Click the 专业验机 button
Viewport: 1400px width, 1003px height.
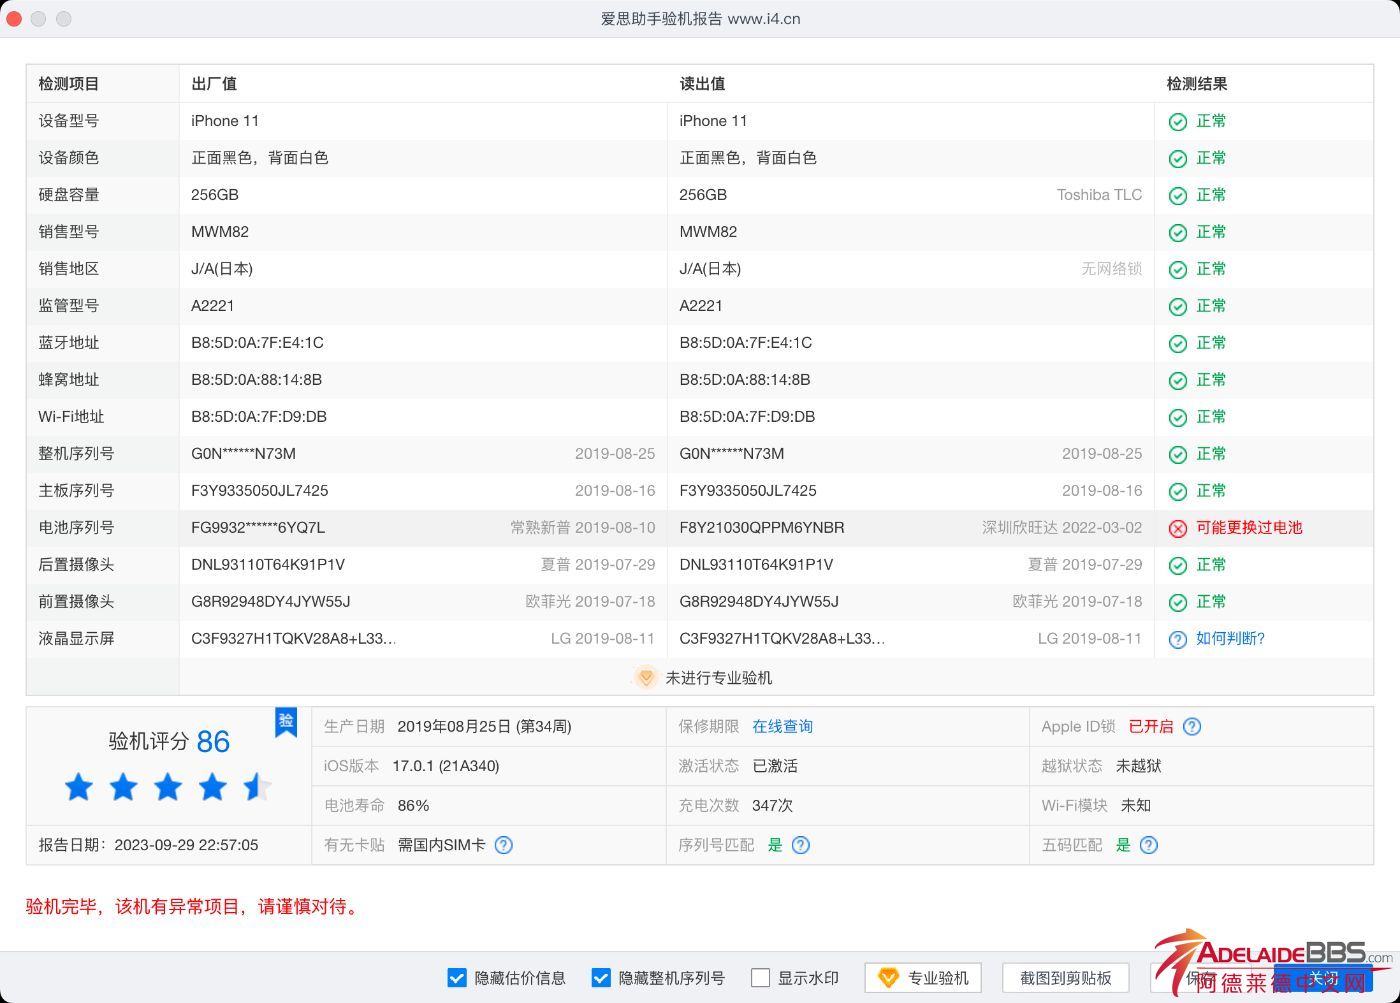[923, 978]
